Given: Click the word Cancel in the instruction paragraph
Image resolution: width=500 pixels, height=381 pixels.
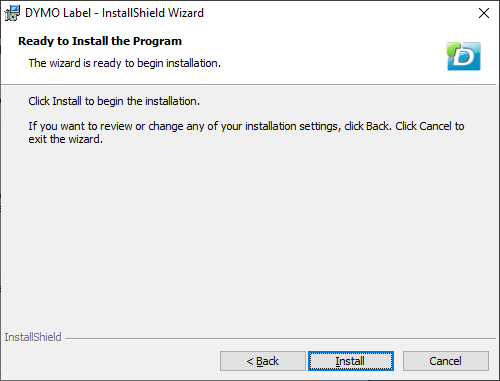Looking at the screenshot, I should click(x=435, y=126).
